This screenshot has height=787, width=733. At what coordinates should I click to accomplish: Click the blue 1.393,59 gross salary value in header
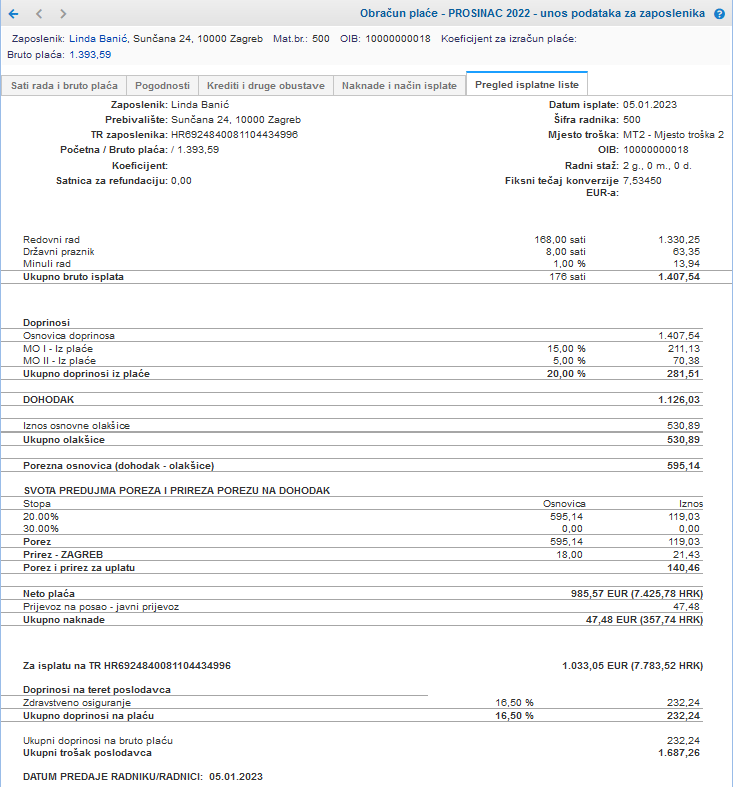click(x=90, y=54)
